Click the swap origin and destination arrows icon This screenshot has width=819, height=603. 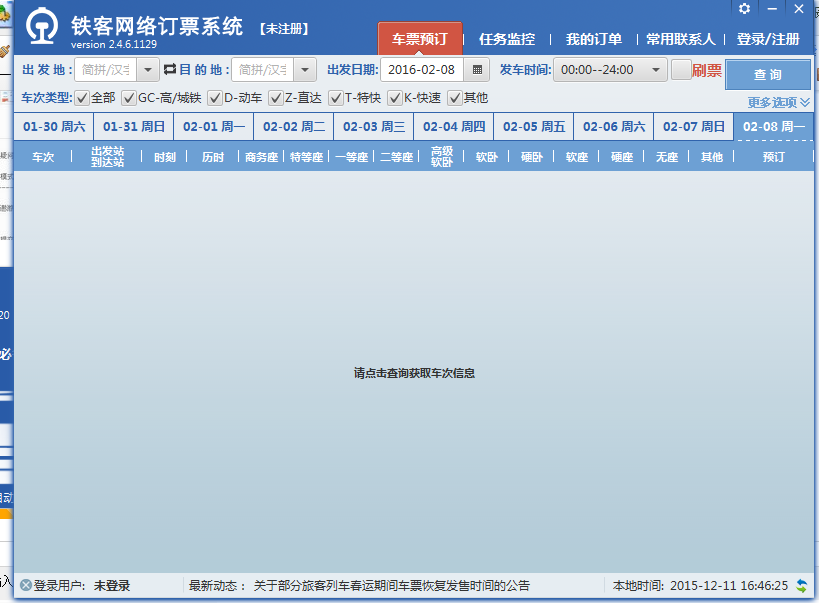(169, 70)
